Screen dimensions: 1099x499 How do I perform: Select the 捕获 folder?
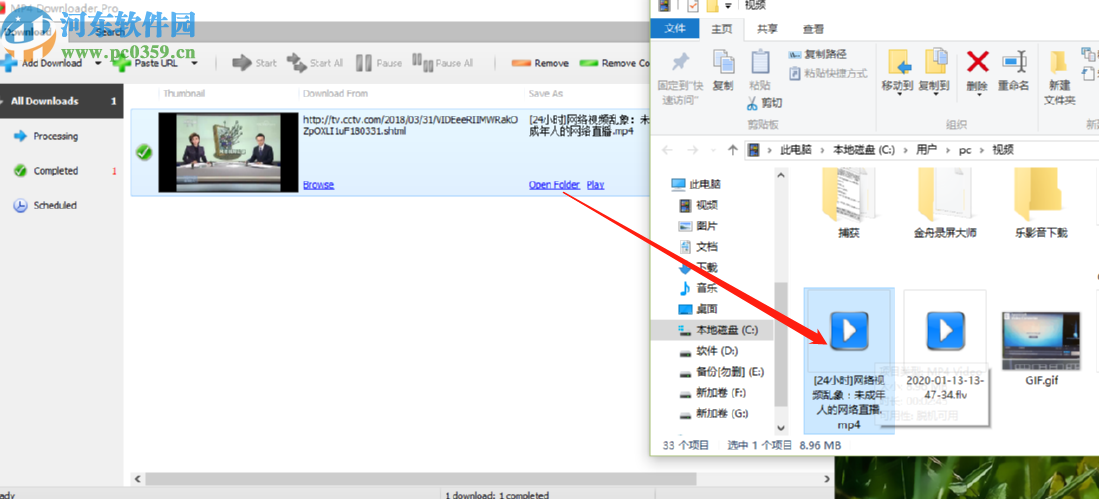pyautogui.click(x=849, y=203)
